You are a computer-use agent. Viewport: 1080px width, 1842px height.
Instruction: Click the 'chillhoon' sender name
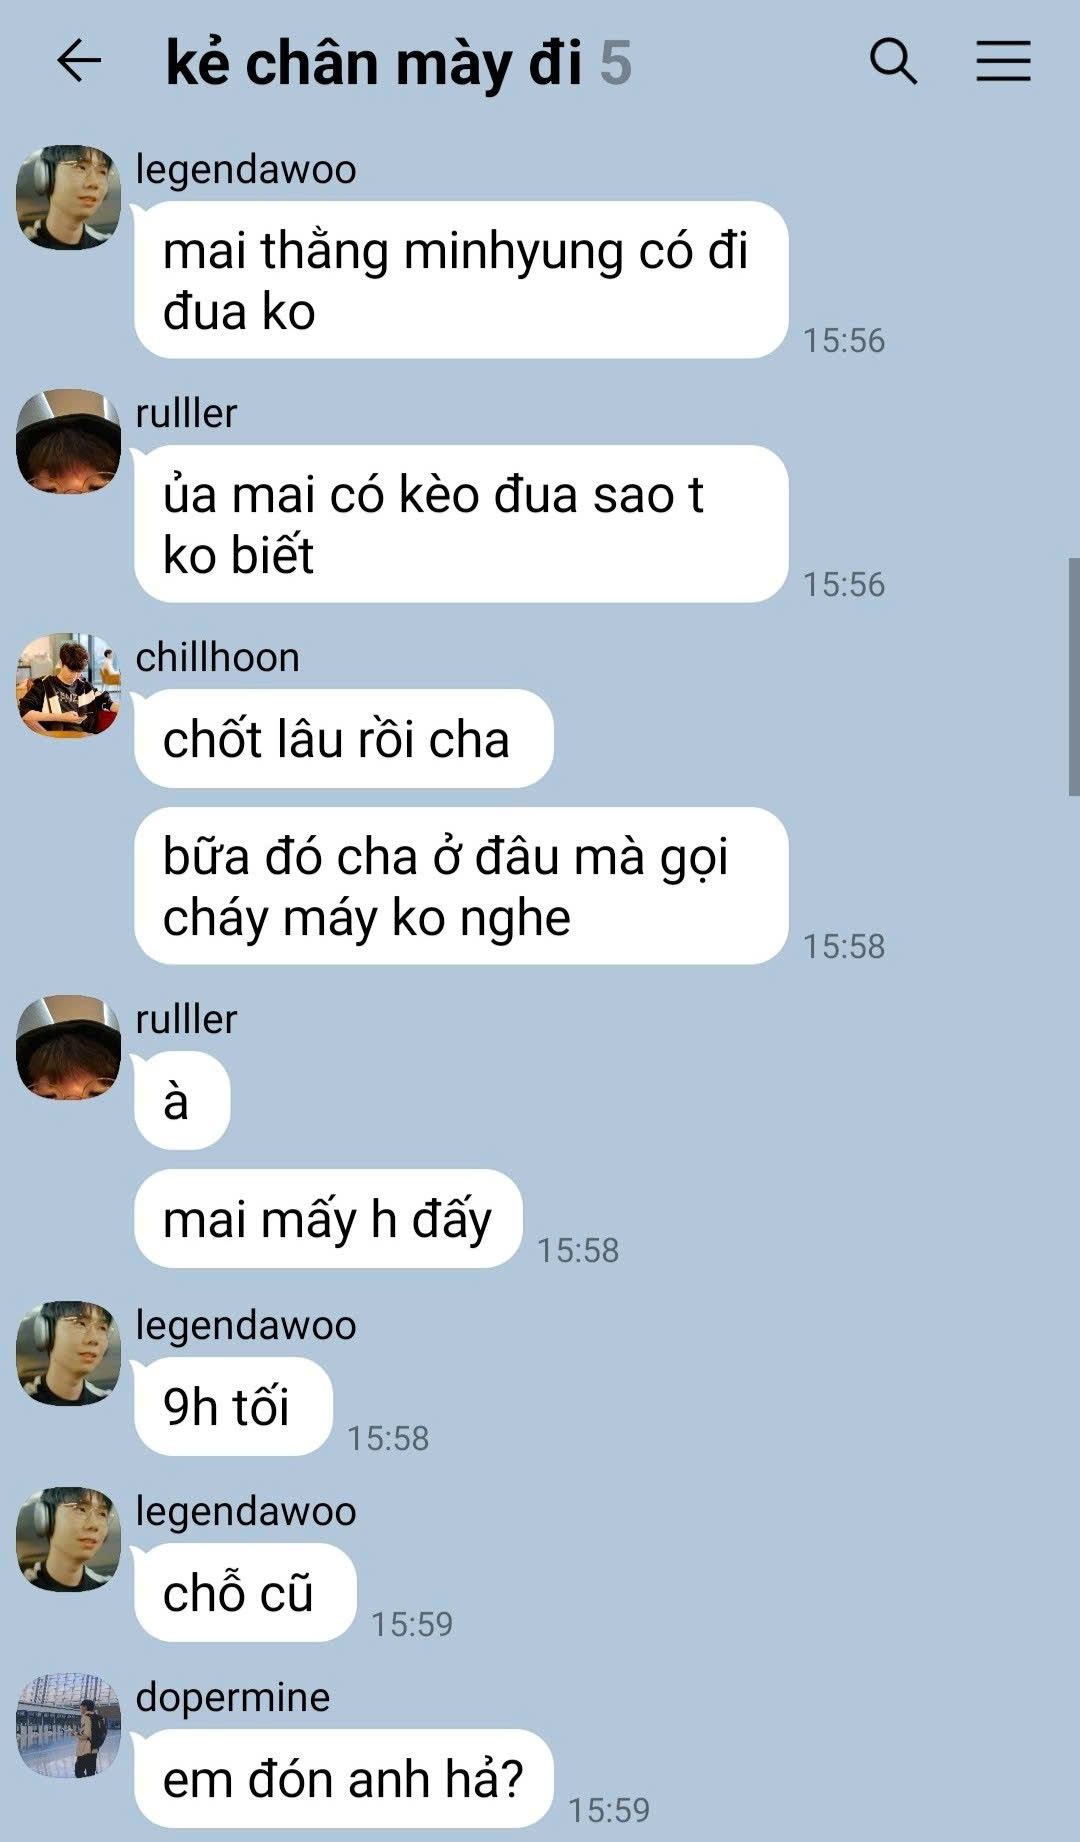coord(218,657)
